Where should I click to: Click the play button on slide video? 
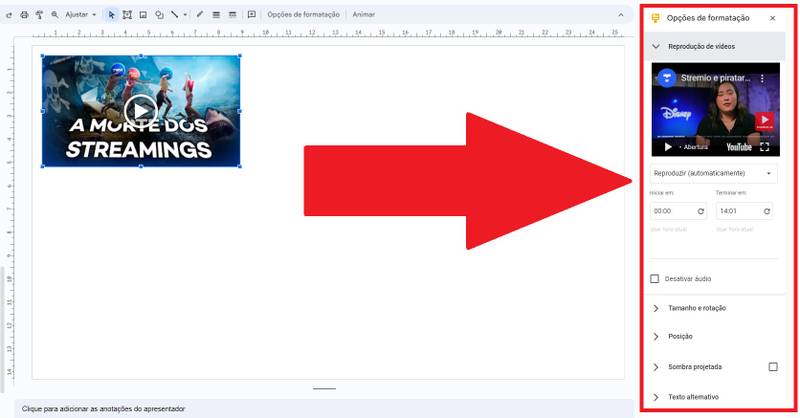pos(140,111)
